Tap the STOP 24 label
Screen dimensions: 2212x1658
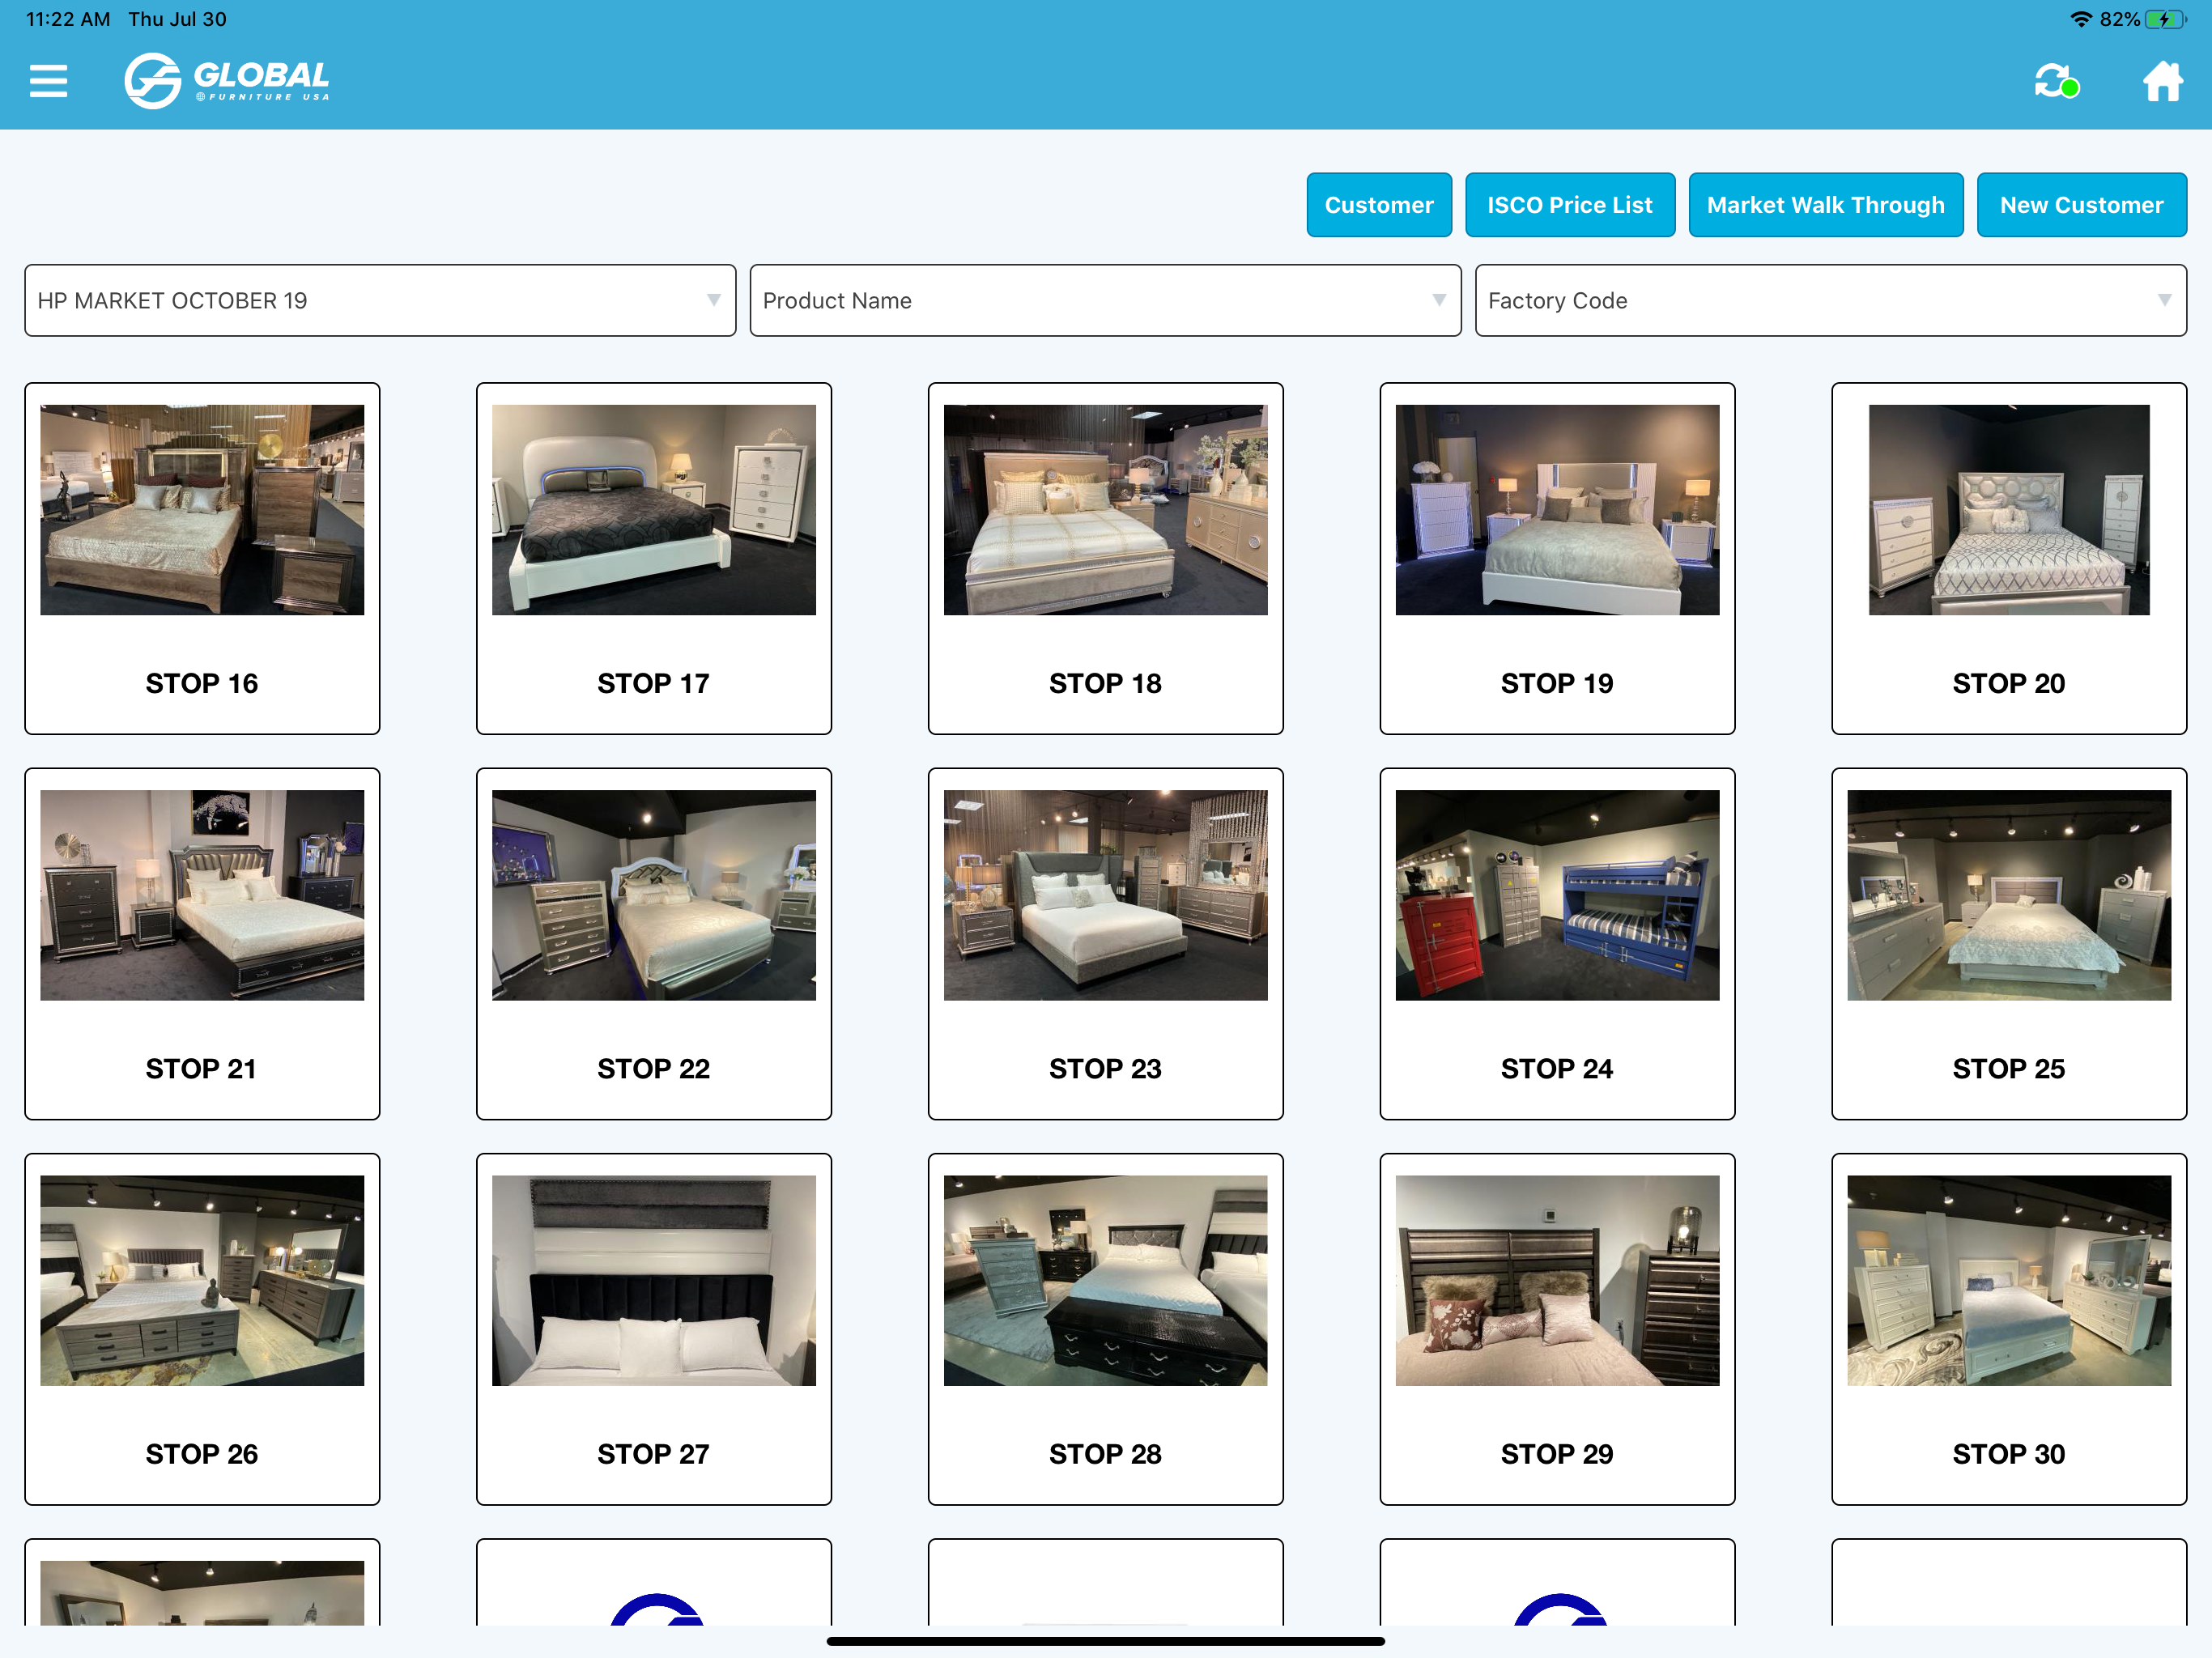(1557, 1068)
